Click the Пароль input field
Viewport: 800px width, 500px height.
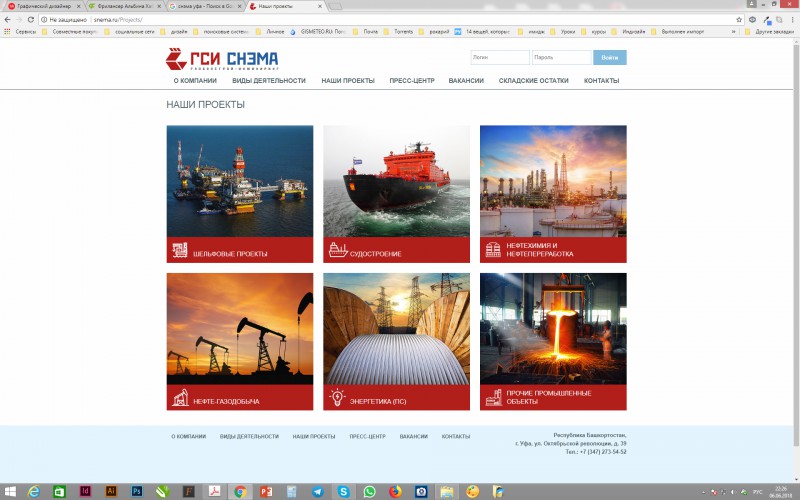tap(561, 57)
